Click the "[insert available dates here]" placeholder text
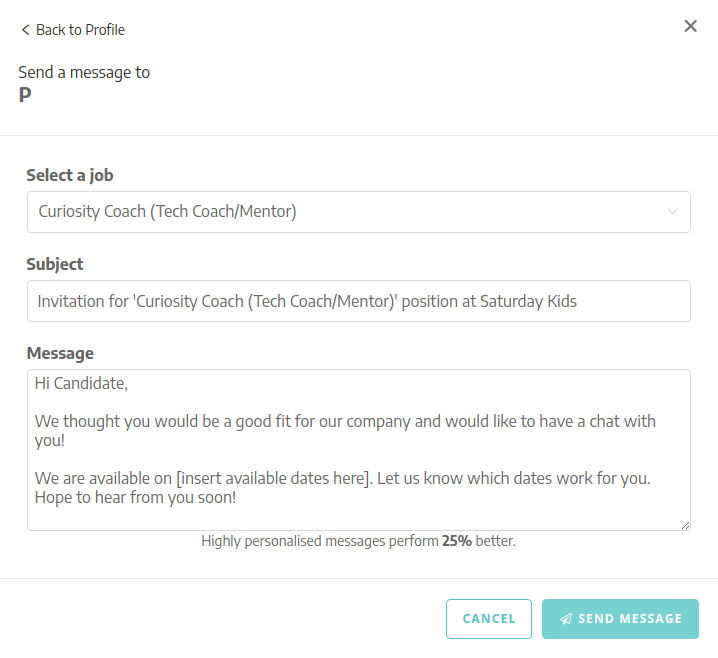Image resolution: width=718 pixels, height=658 pixels. tap(288, 478)
